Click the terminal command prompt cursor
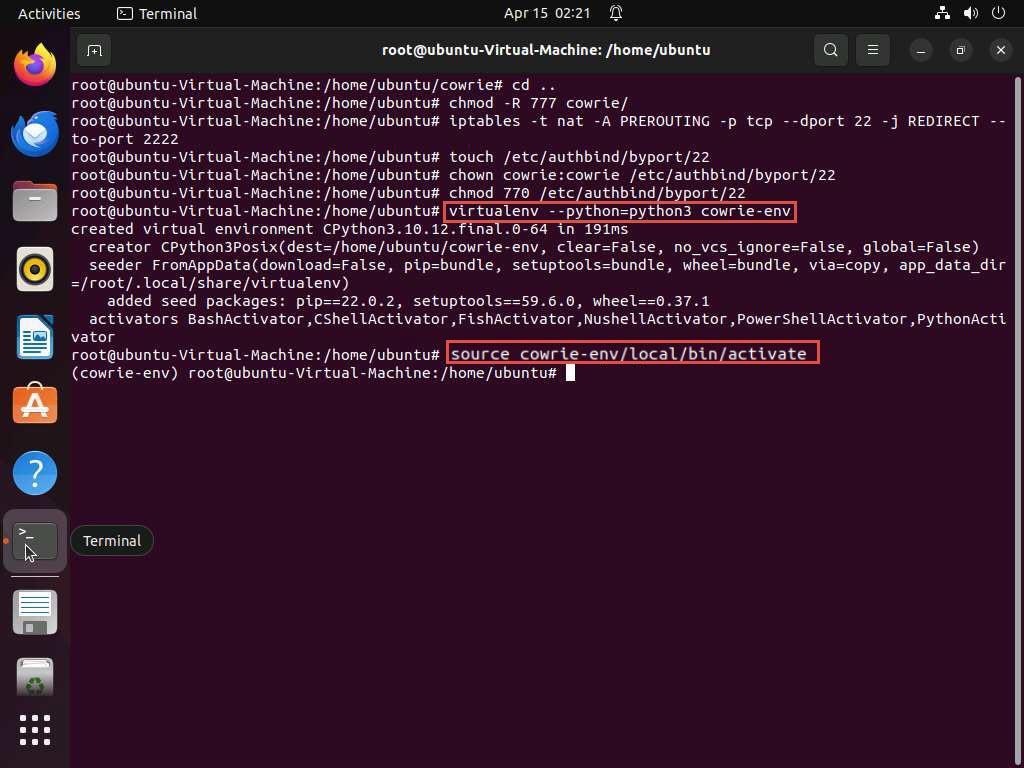This screenshot has height=768, width=1024. pyautogui.click(x=570, y=373)
